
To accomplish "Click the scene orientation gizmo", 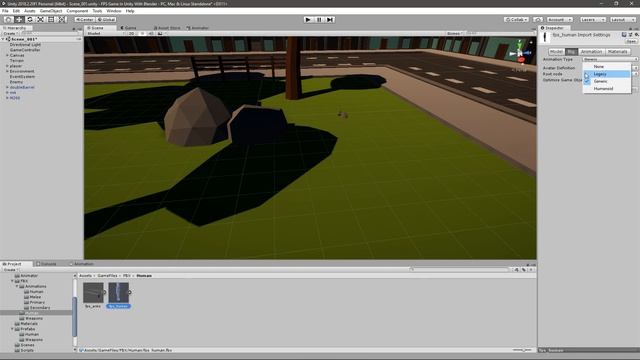I will [x=520, y=53].
